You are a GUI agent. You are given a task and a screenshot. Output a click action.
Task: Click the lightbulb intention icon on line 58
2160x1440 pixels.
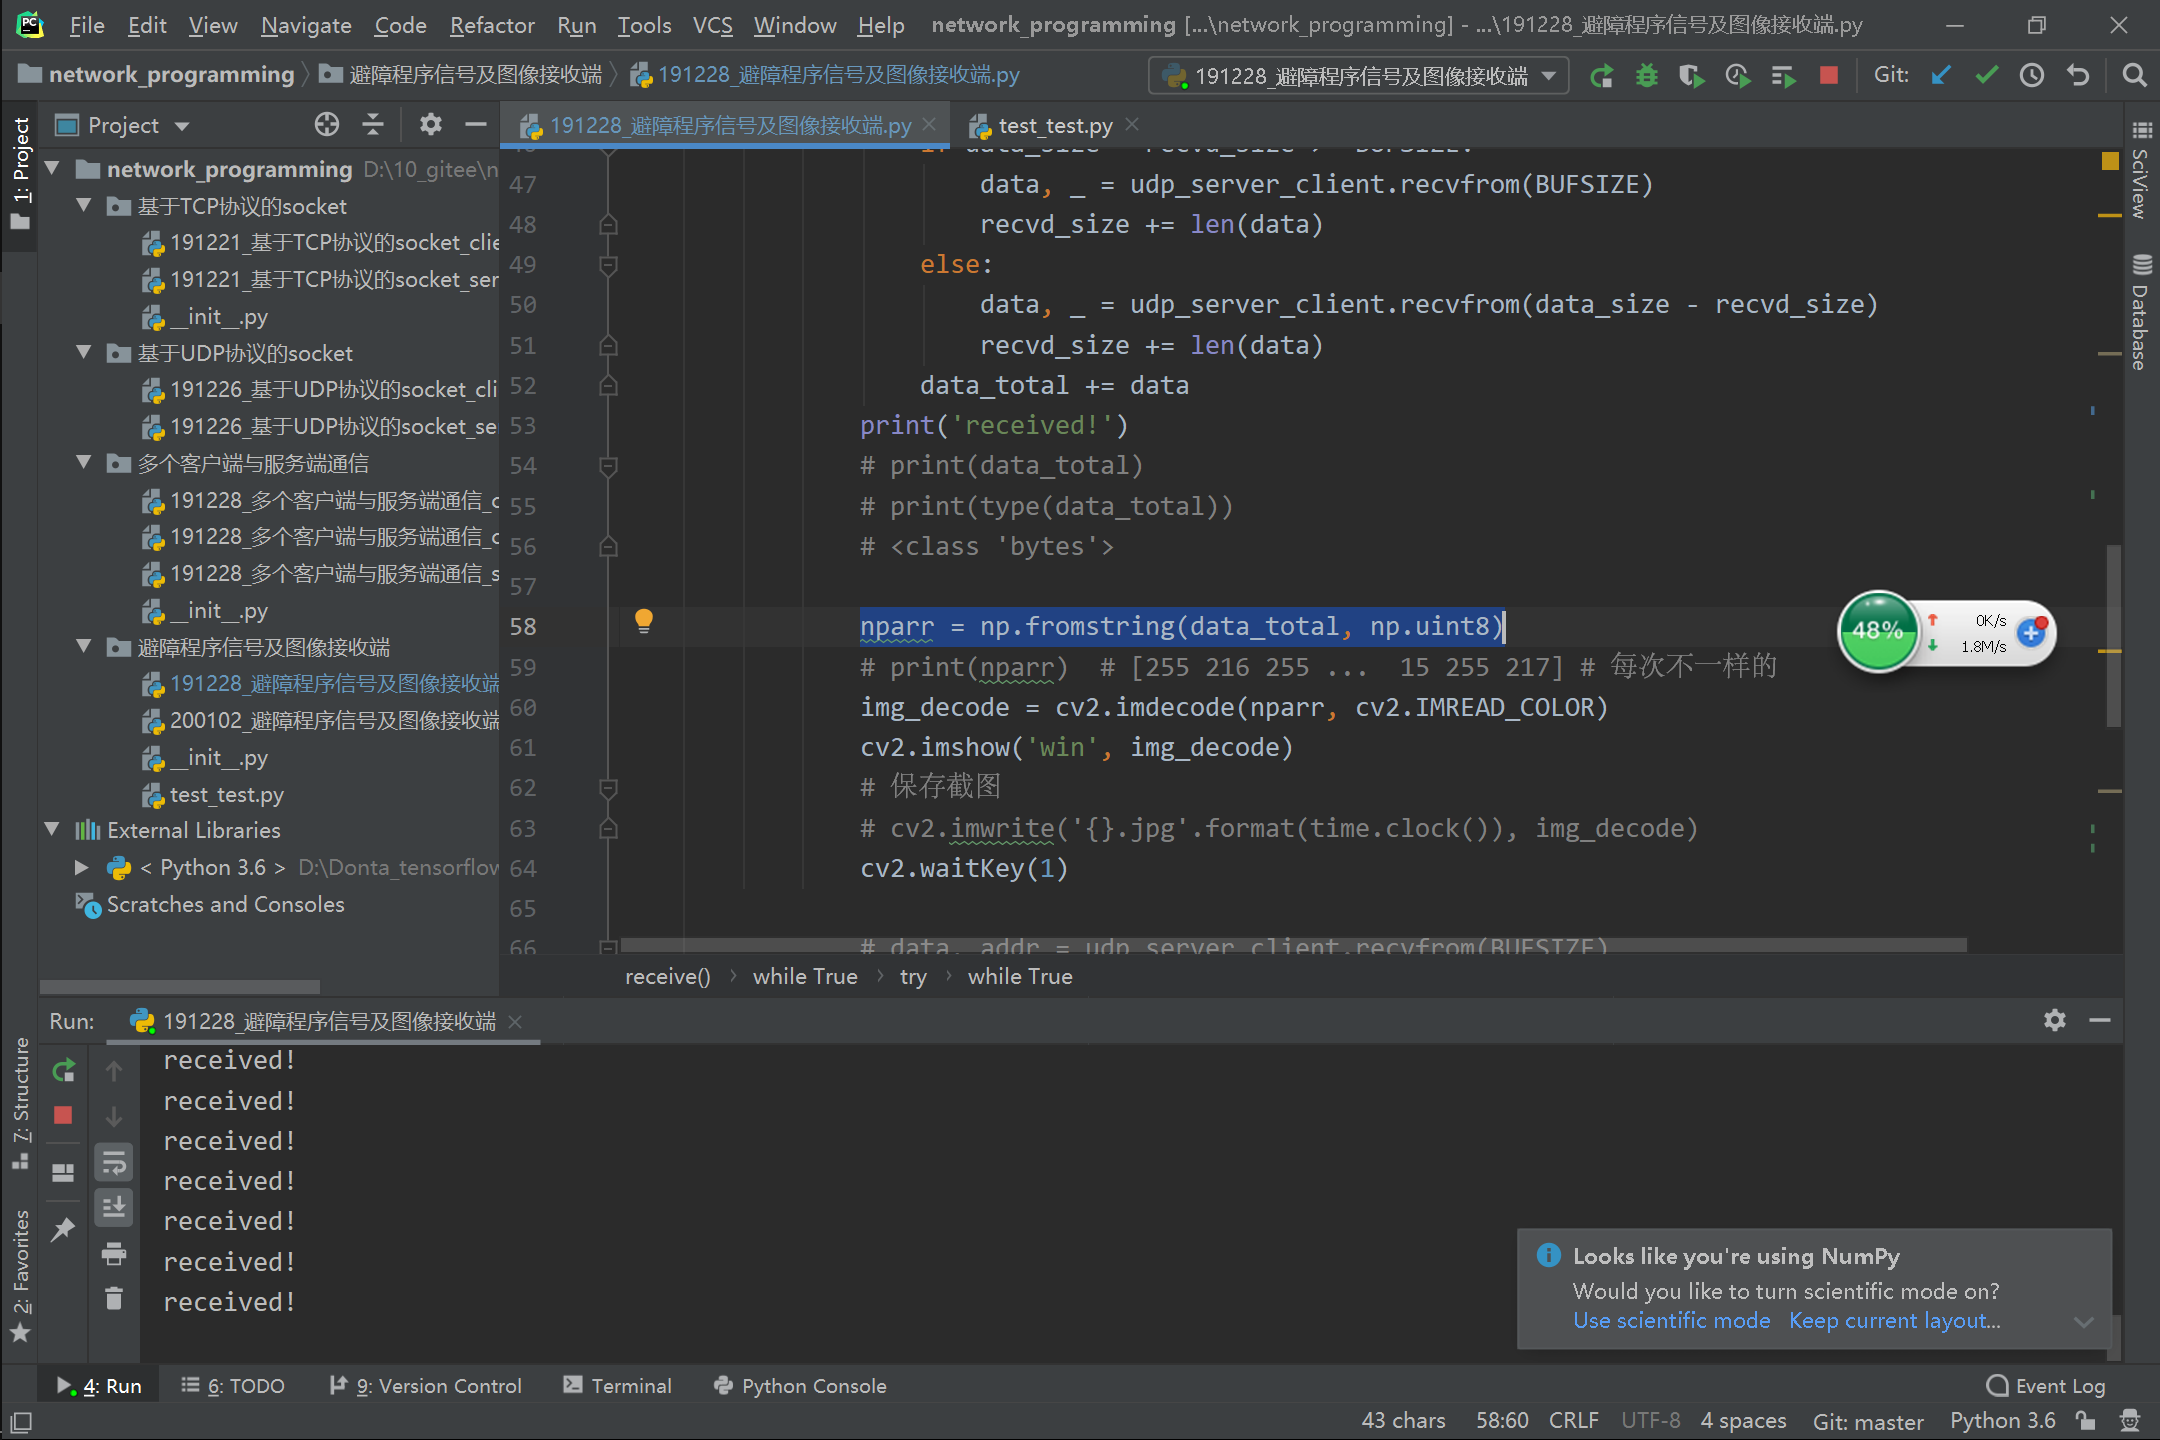tap(644, 621)
